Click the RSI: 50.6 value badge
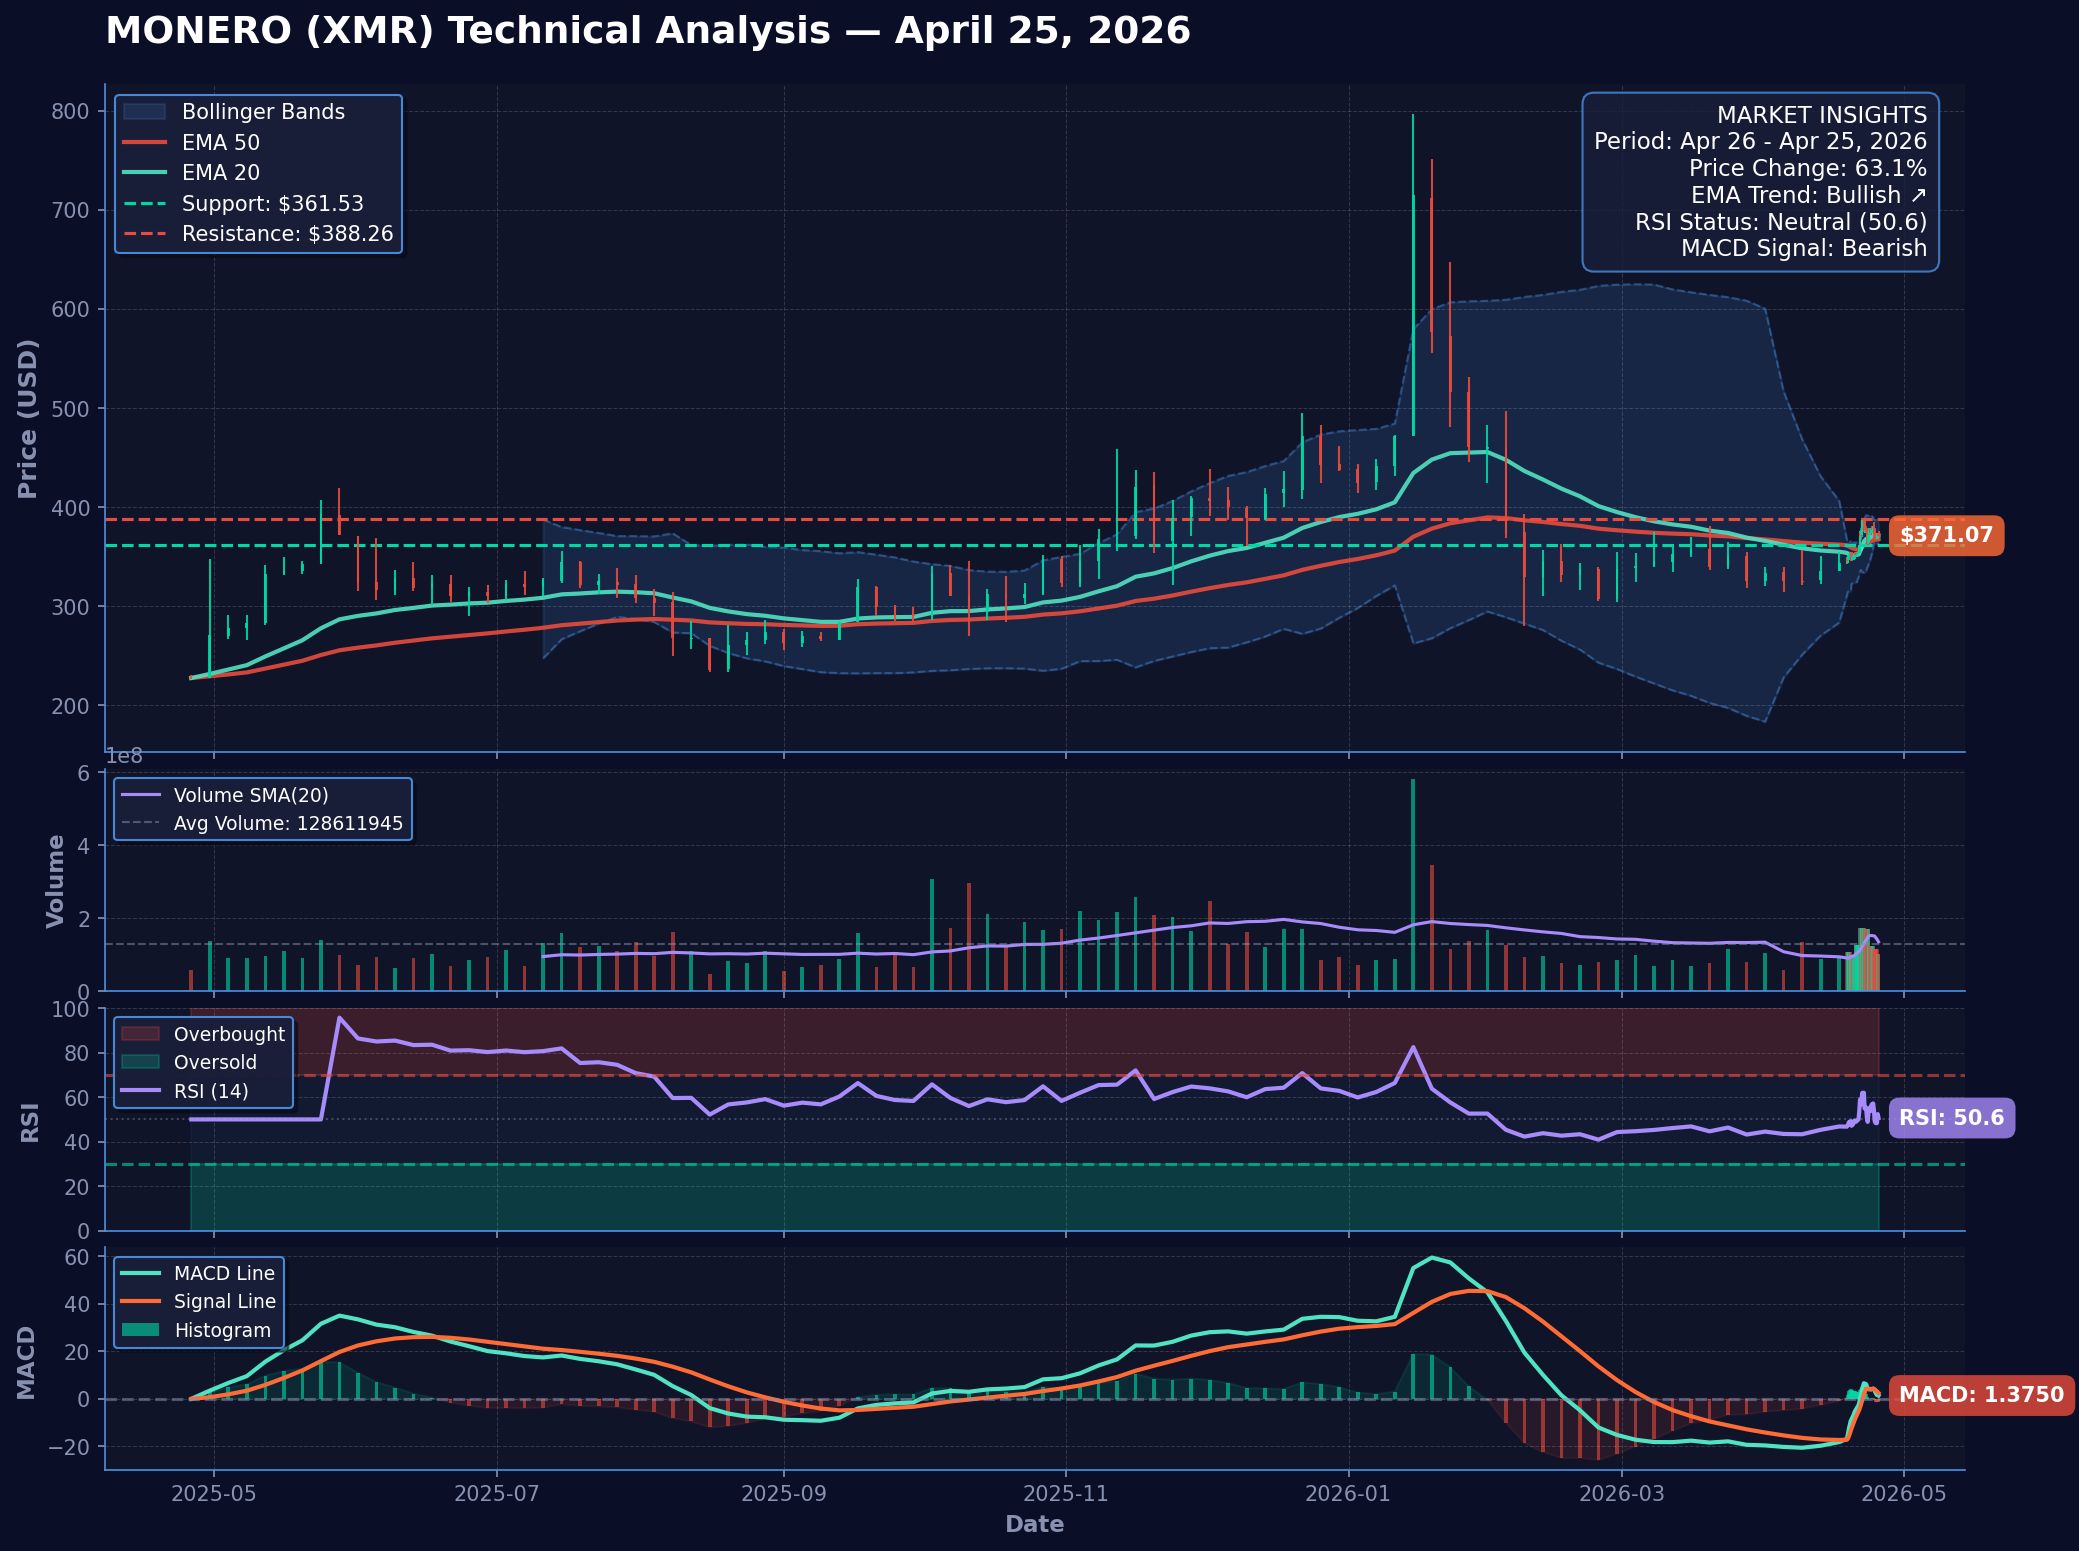This screenshot has height=1551, width=2079. 1951,1118
